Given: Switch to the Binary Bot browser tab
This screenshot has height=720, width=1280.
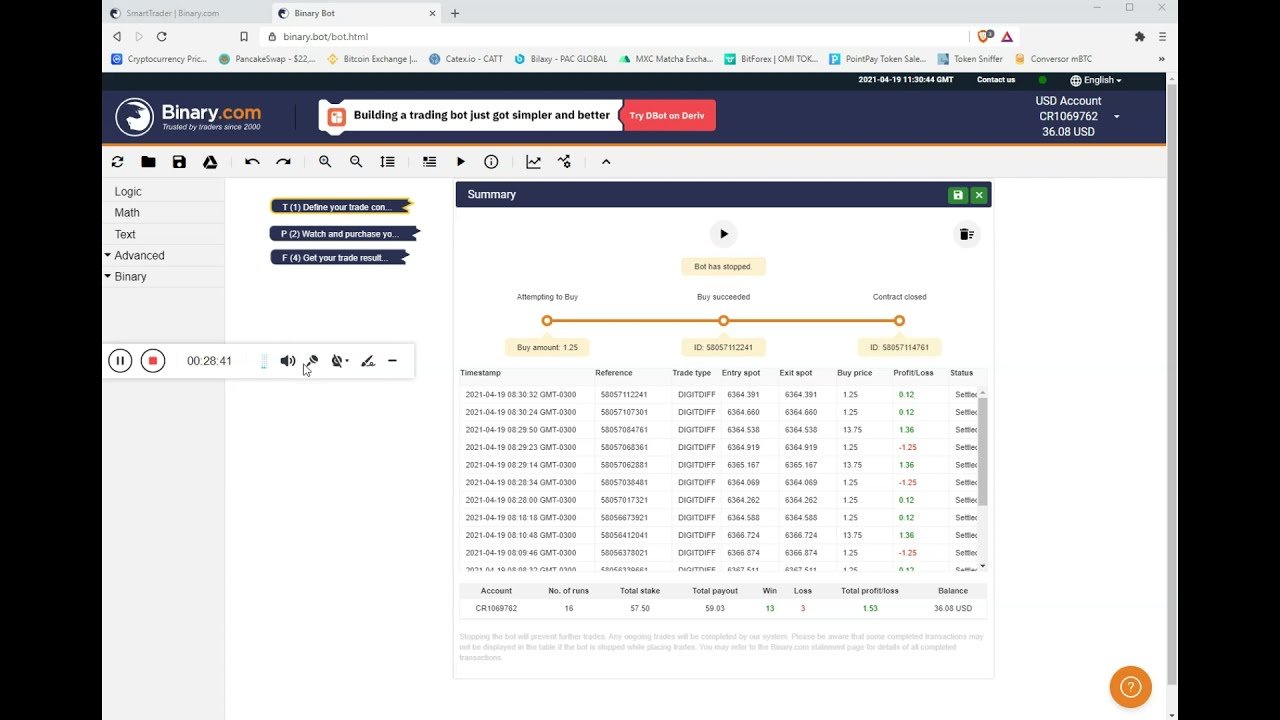Looking at the screenshot, I should [x=354, y=13].
